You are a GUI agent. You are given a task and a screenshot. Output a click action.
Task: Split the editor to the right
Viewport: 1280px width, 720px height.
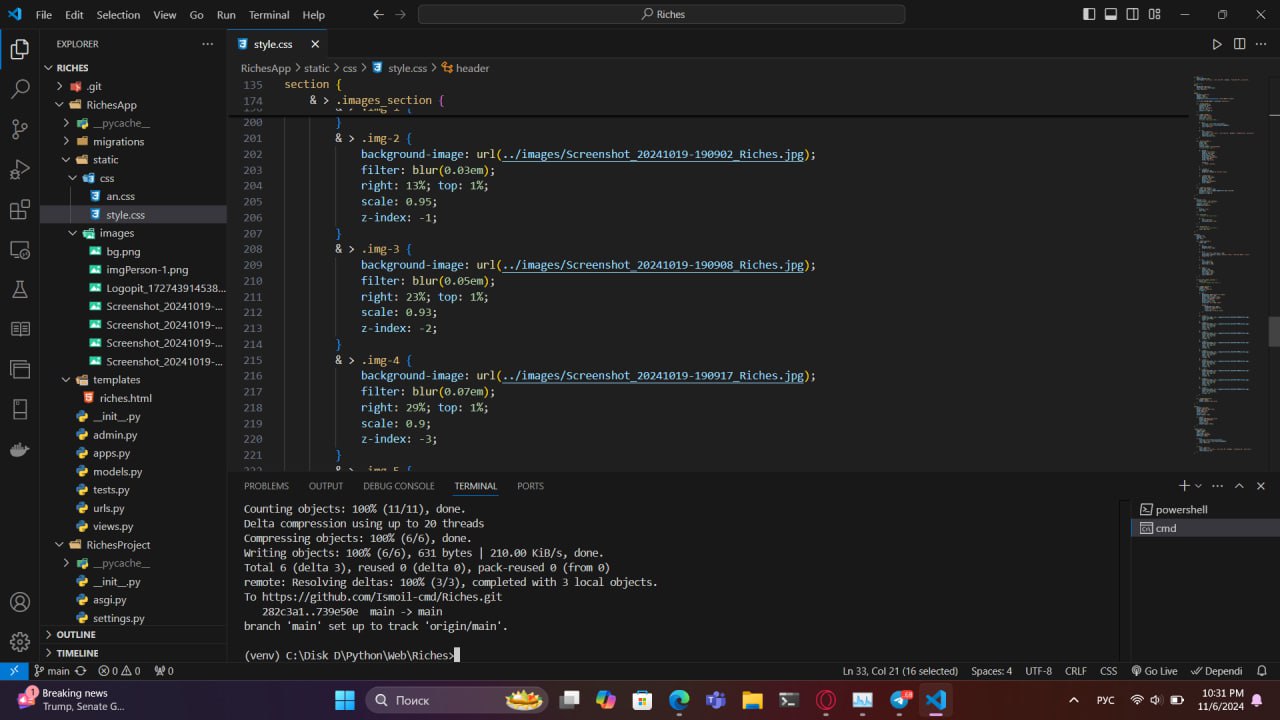pos(1240,44)
